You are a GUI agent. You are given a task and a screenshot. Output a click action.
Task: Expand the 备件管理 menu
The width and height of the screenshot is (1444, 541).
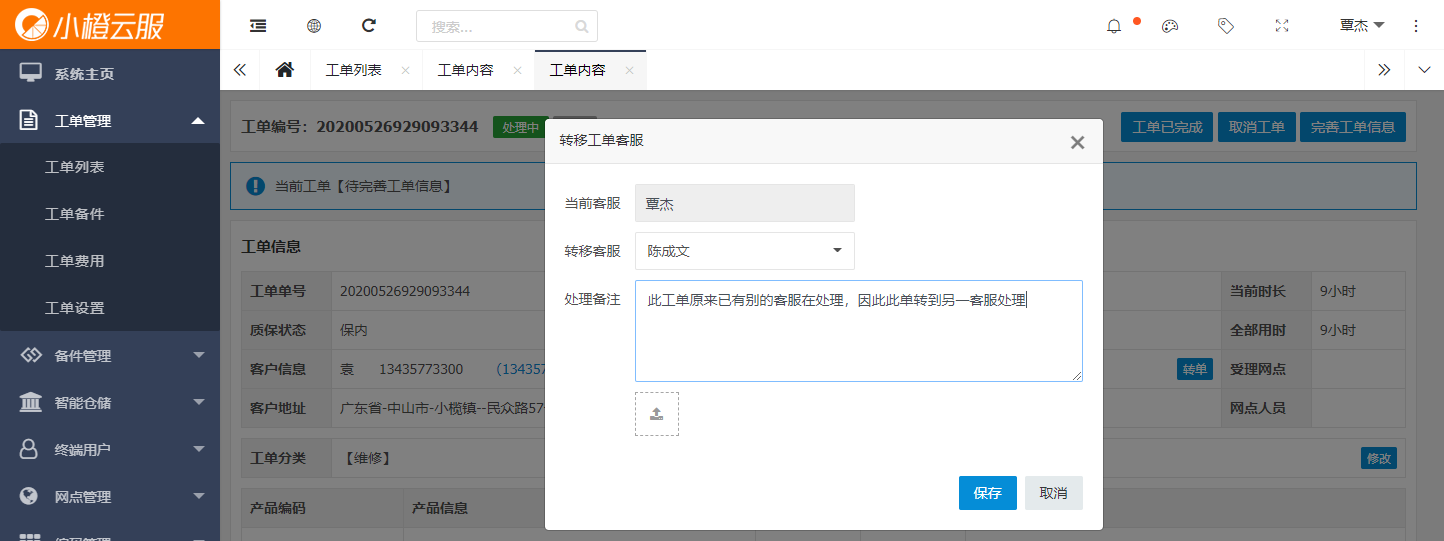[198, 355]
